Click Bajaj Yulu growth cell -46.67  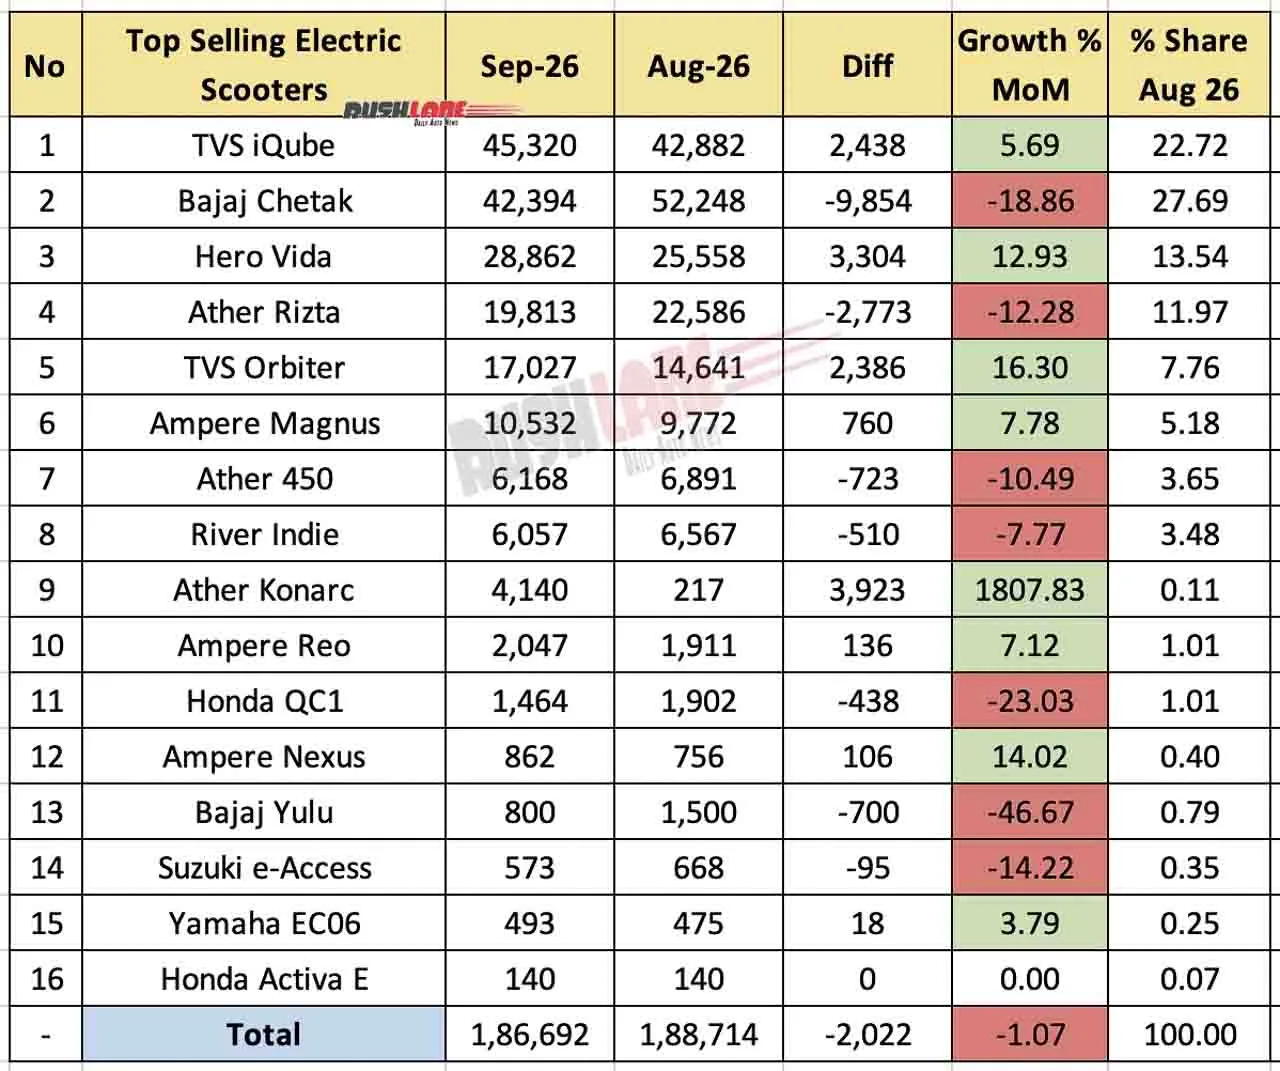tap(1029, 812)
